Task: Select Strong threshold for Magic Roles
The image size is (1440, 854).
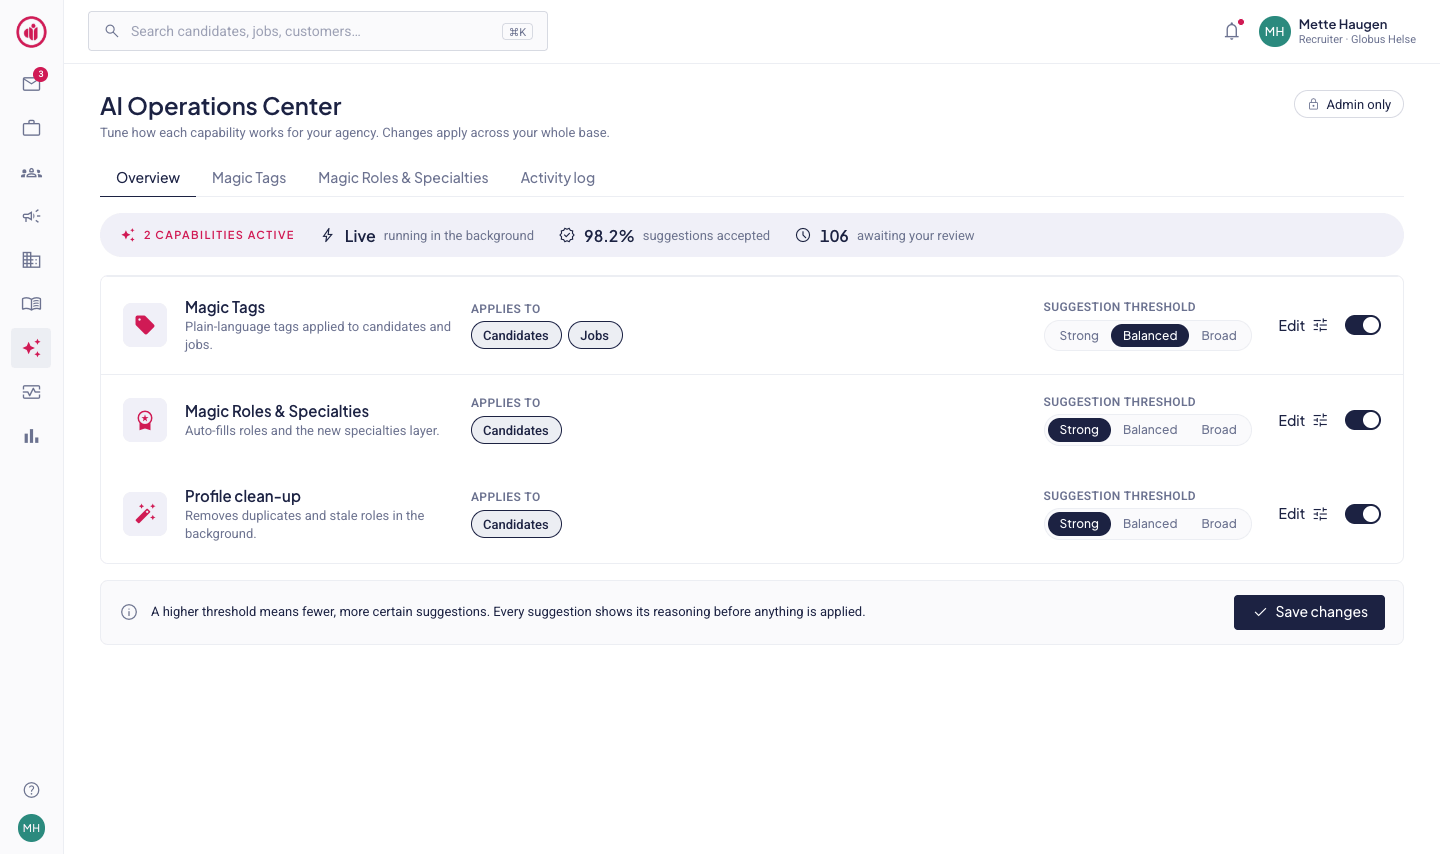Action: [1079, 430]
